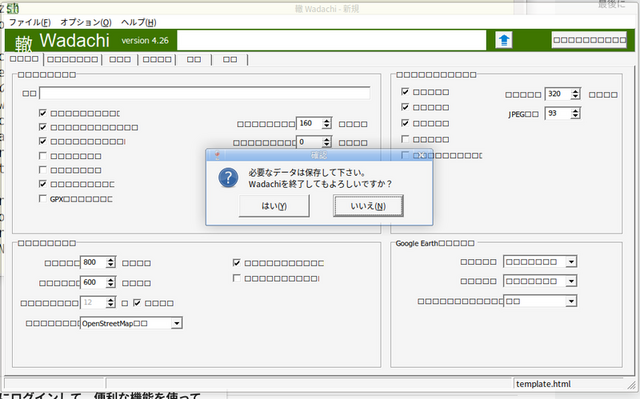640x399 pixels.
Task: Open the ファイル(F) menu
Action: click(x=30, y=22)
